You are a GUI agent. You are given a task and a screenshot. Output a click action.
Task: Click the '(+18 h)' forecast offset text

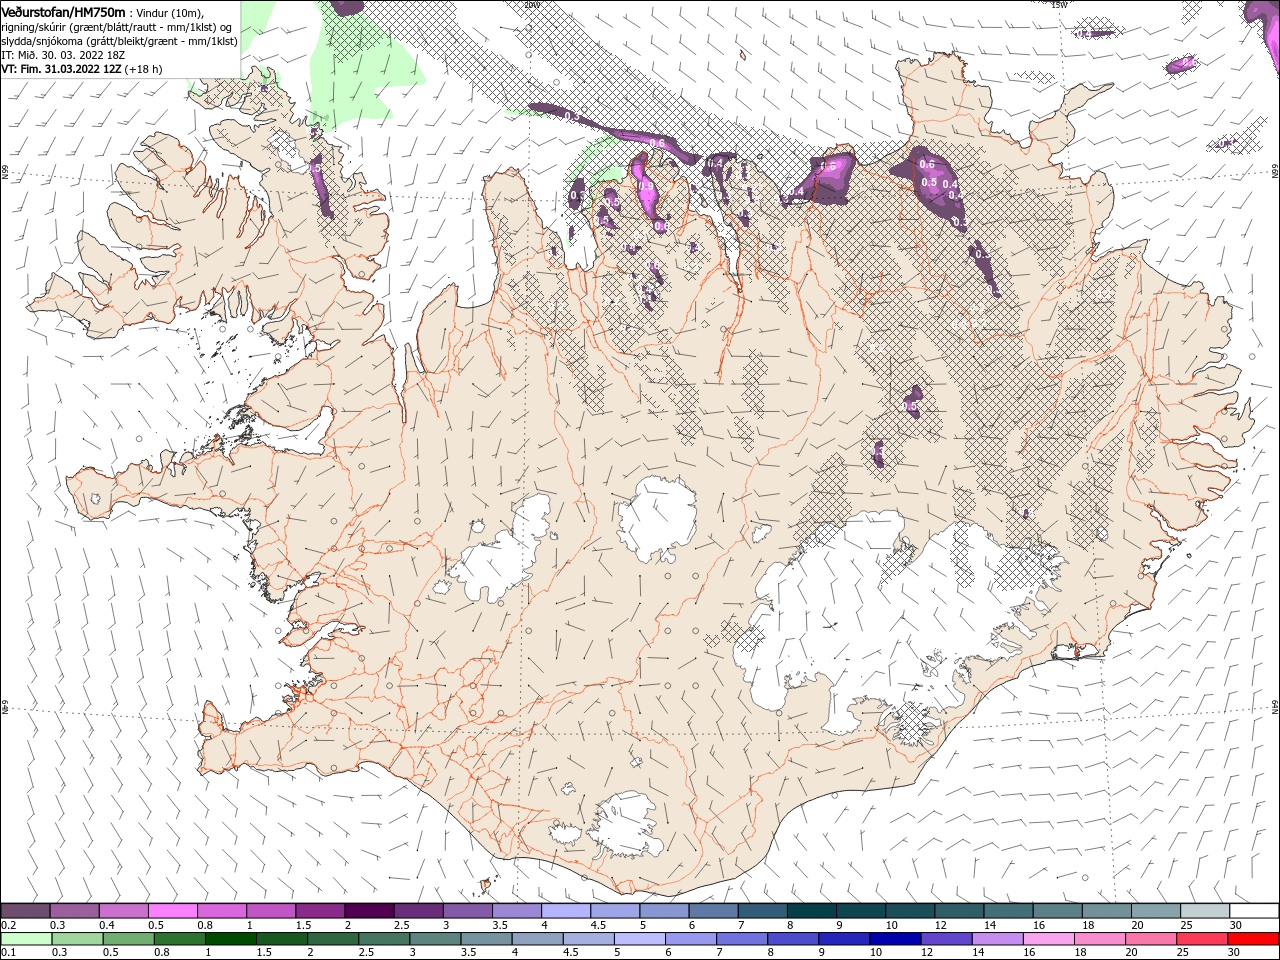pyautogui.click(x=143, y=69)
